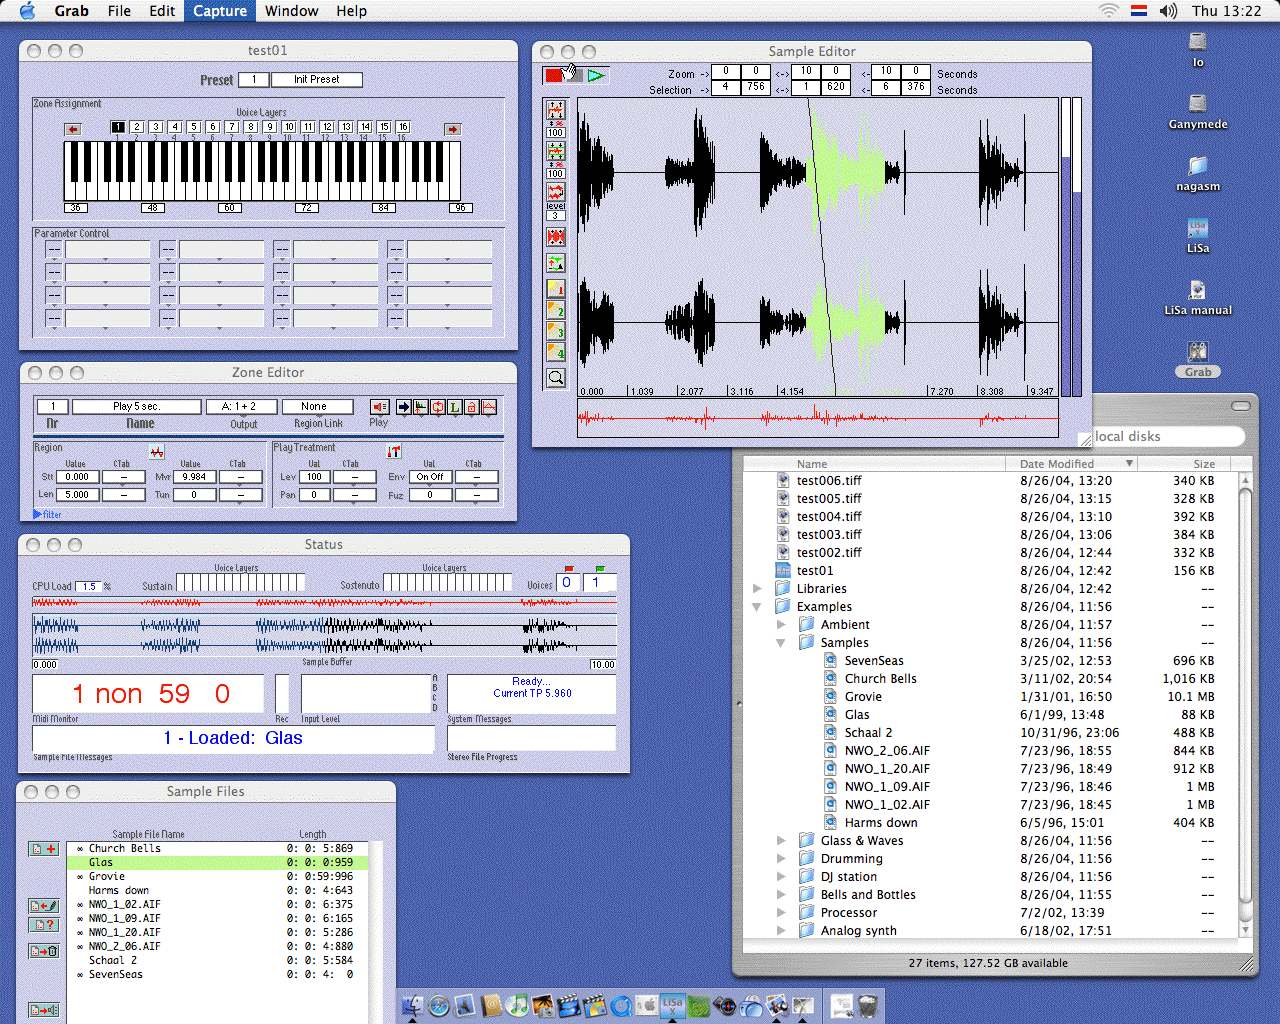1280x1024 pixels.
Task: Click the Init Preset name button
Action: pos(316,80)
